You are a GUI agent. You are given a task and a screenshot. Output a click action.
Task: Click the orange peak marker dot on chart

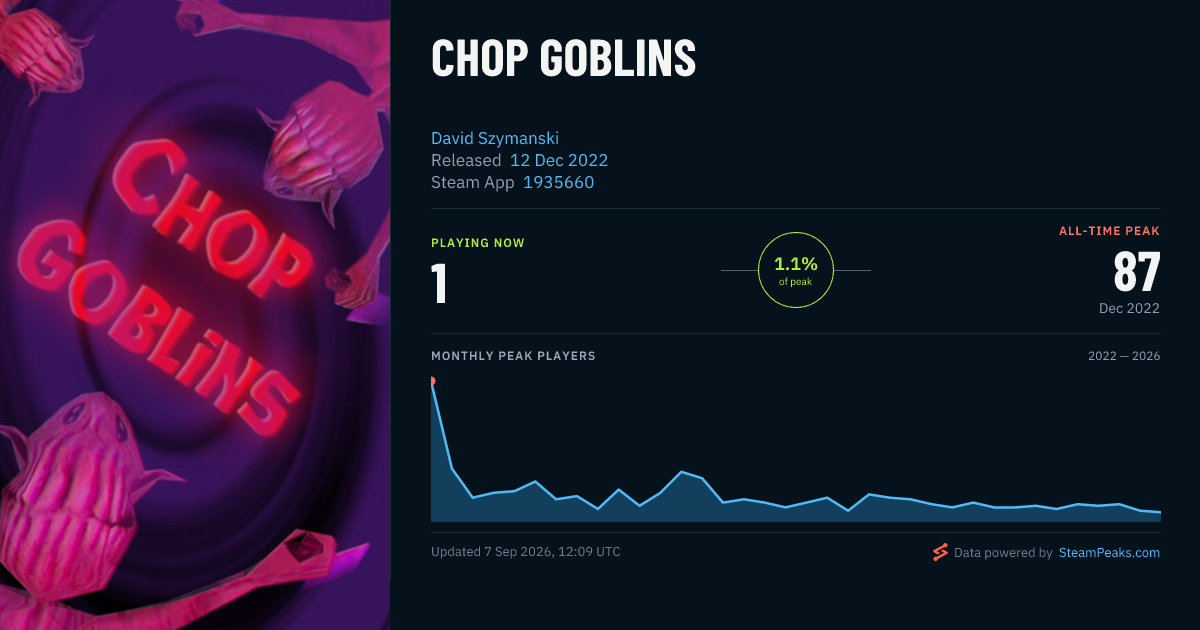(432, 381)
